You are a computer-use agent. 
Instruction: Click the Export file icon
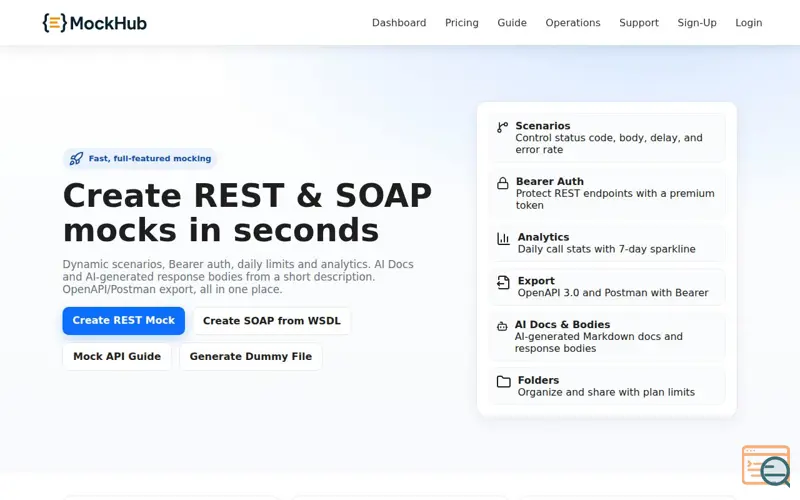point(504,282)
